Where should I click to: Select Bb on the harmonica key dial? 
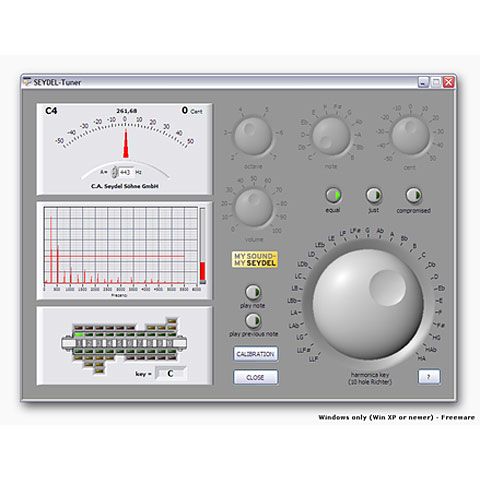coord(404,239)
